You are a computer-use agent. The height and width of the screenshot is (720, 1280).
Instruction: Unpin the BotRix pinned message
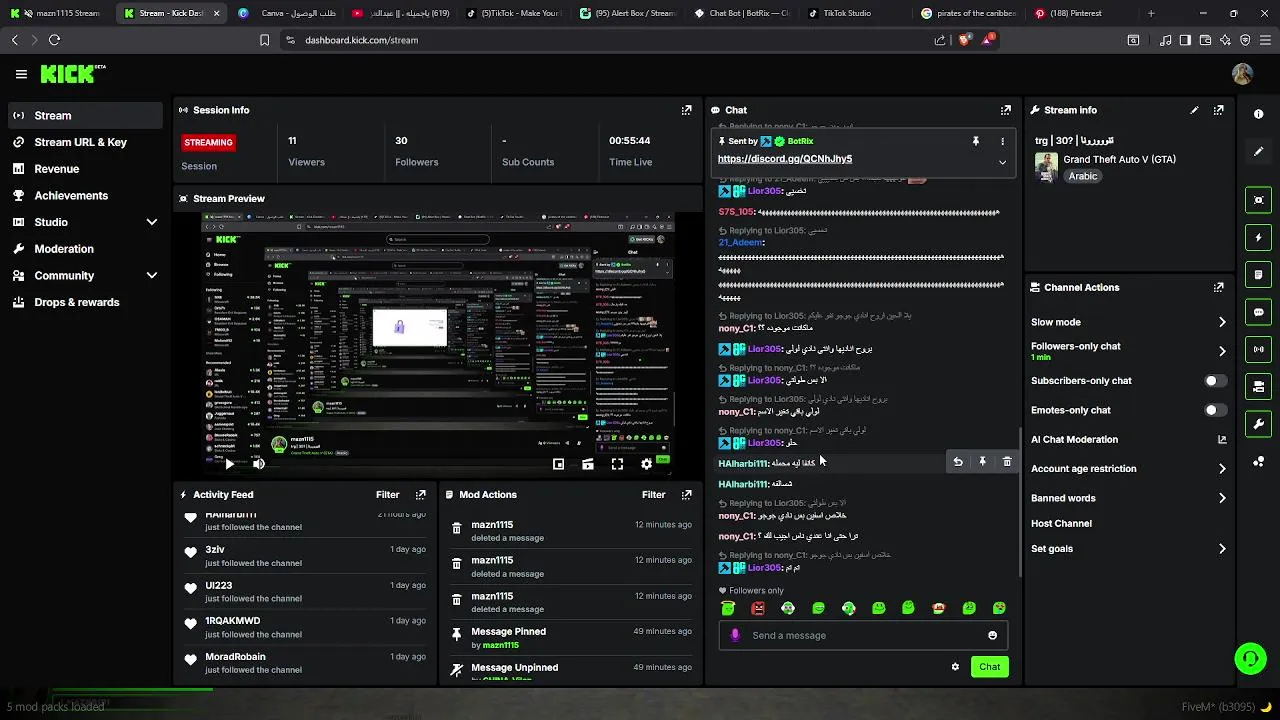pyautogui.click(x=976, y=141)
